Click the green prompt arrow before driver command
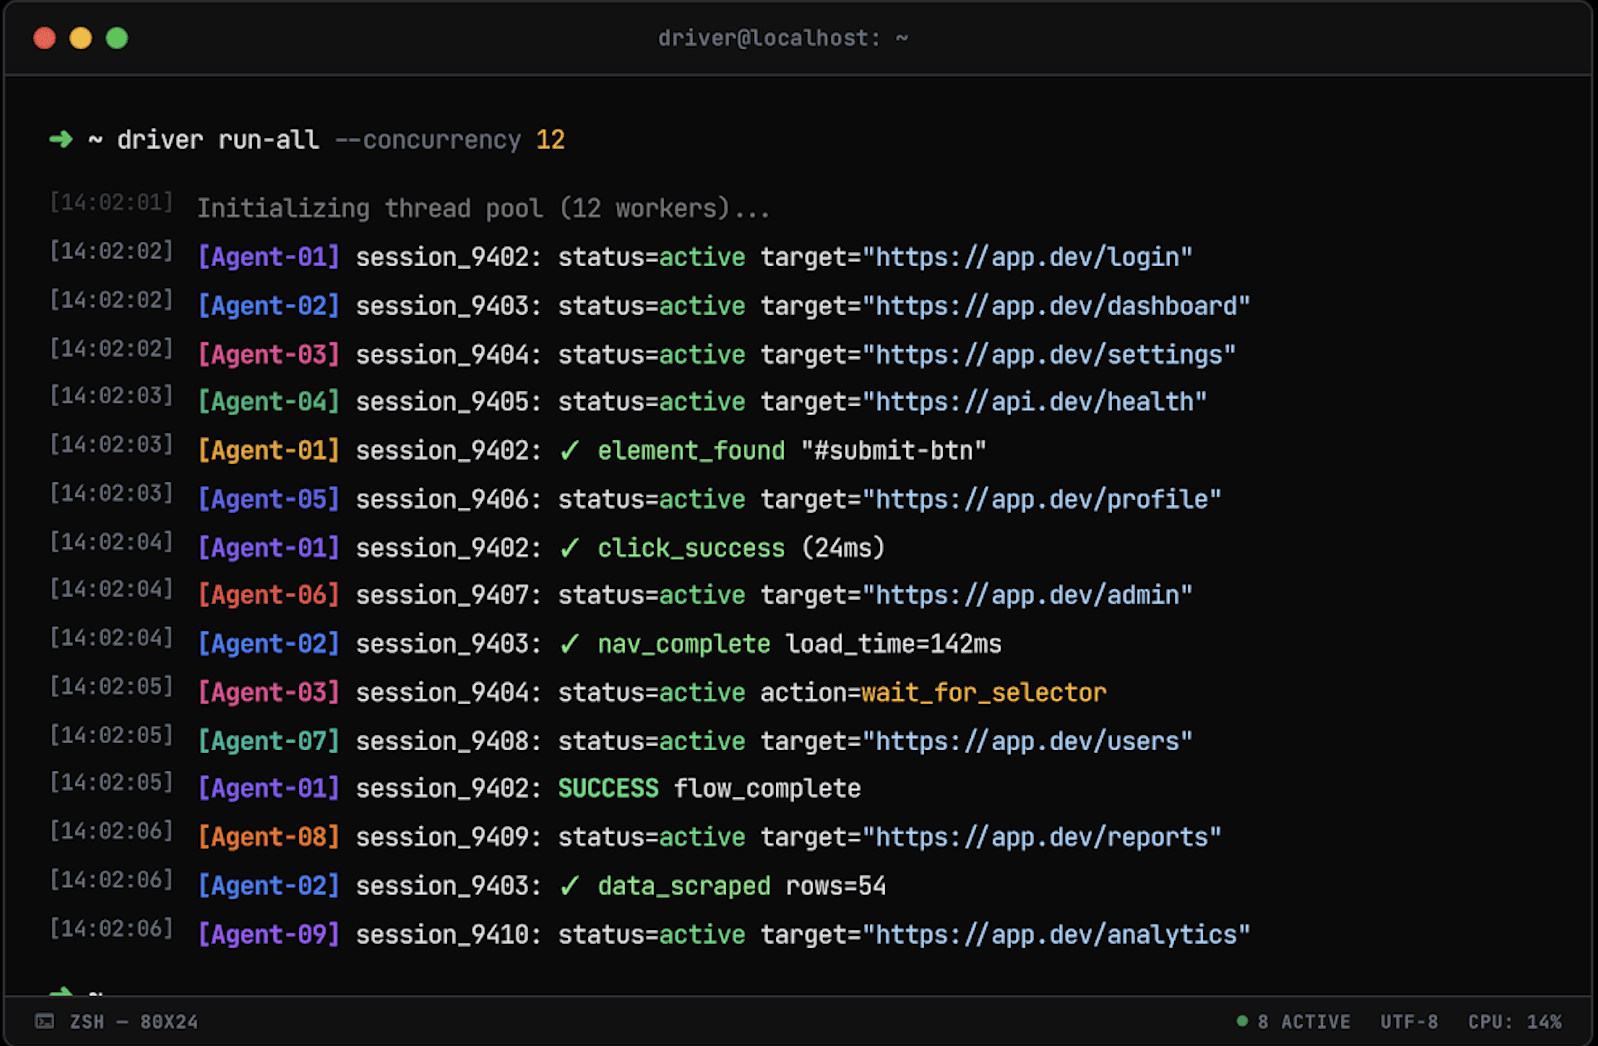Viewport: 1598px width, 1046px height. [x=61, y=139]
